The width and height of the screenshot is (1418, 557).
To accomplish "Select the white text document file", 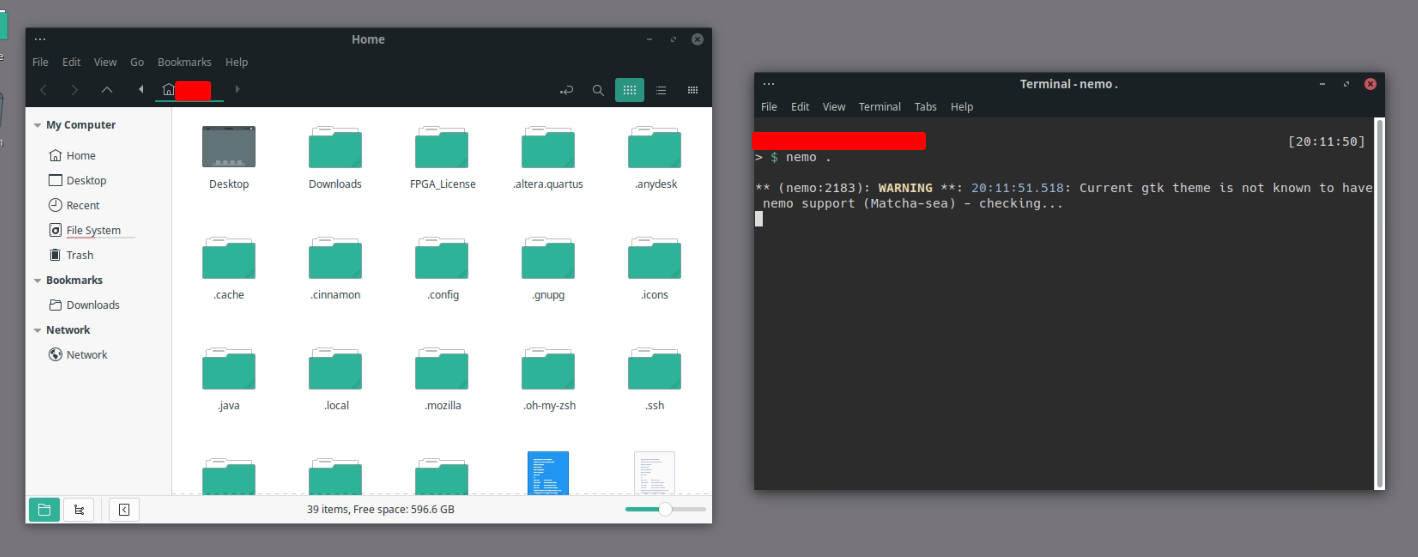I will tap(655, 473).
